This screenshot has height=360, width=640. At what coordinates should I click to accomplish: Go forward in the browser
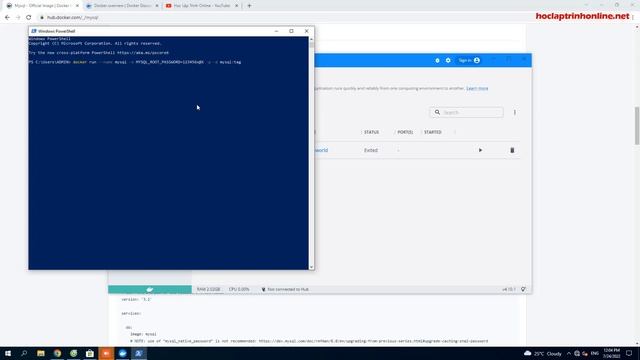point(18,18)
